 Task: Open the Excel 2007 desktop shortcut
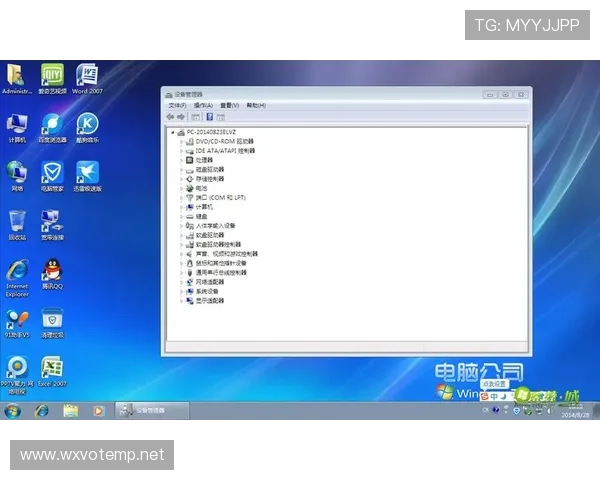[52, 368]
